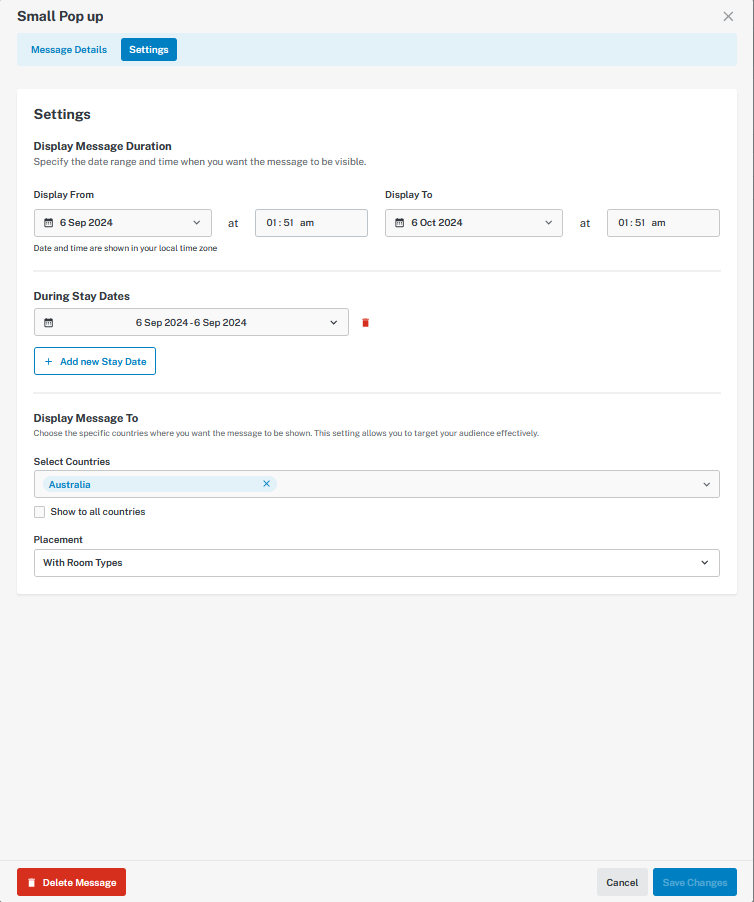
Task: Enable Show to all countries checkbox
Action: (39, 512)
